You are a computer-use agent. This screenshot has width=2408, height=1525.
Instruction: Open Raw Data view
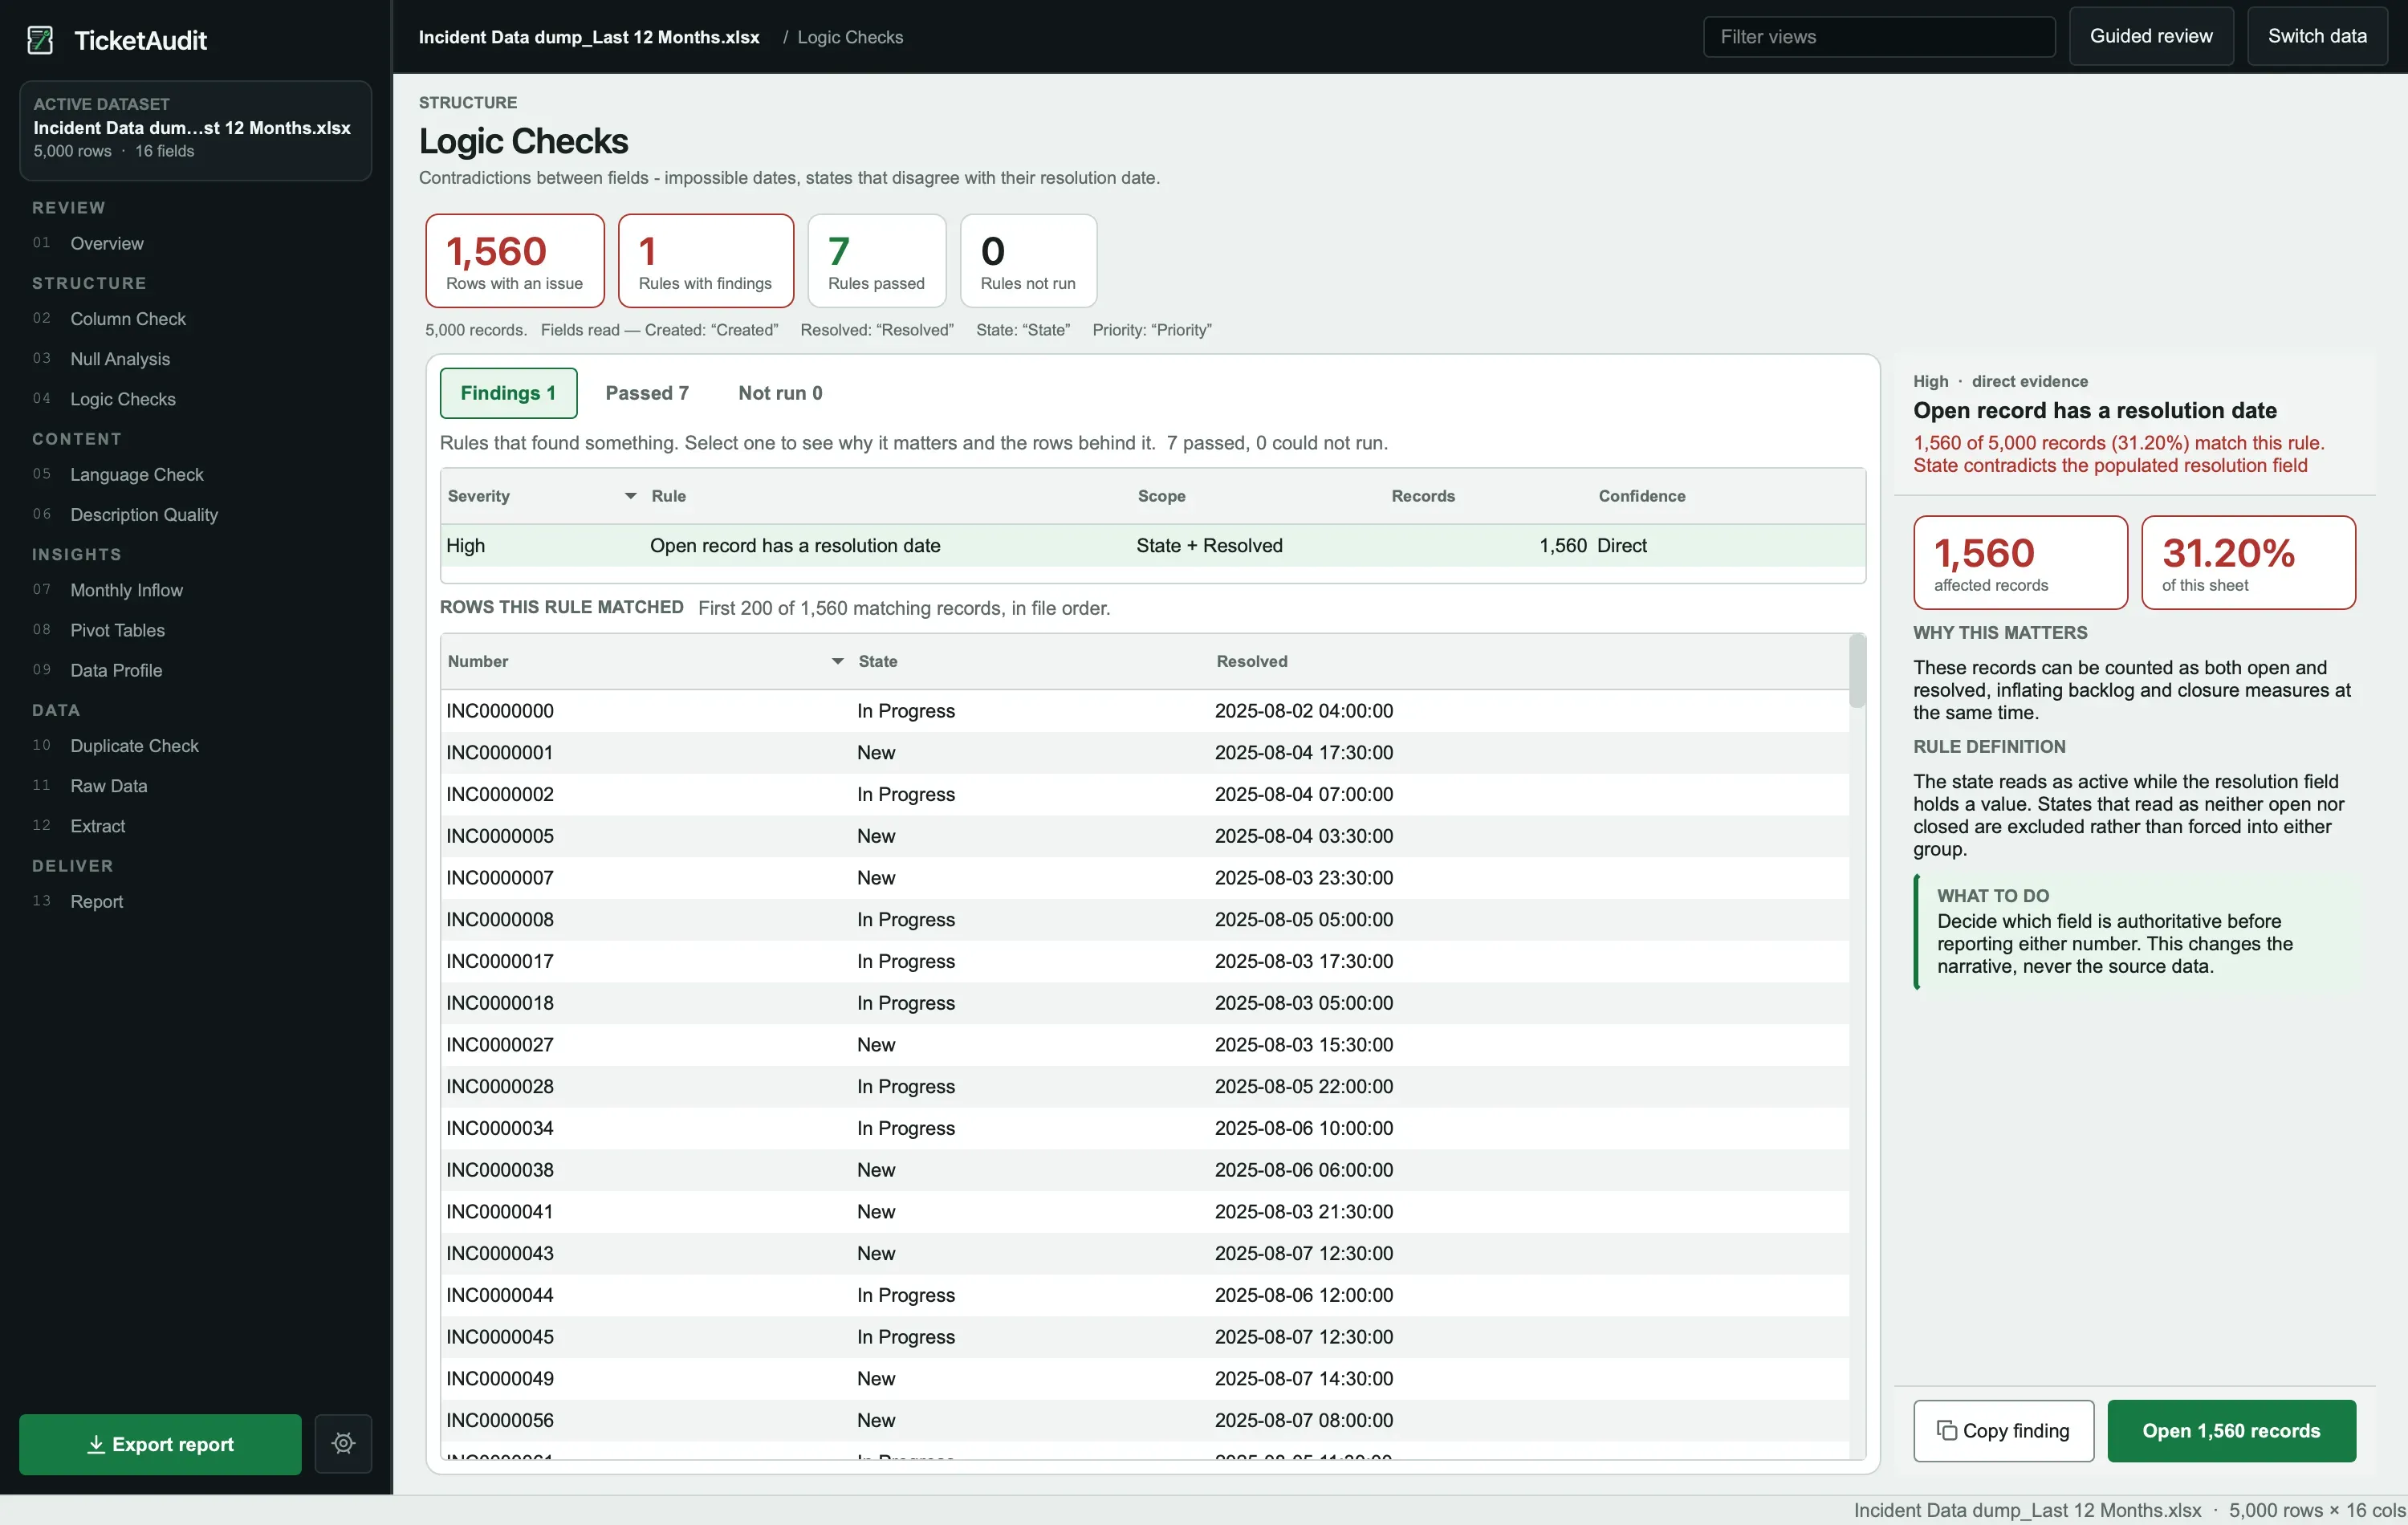[109, 786]
